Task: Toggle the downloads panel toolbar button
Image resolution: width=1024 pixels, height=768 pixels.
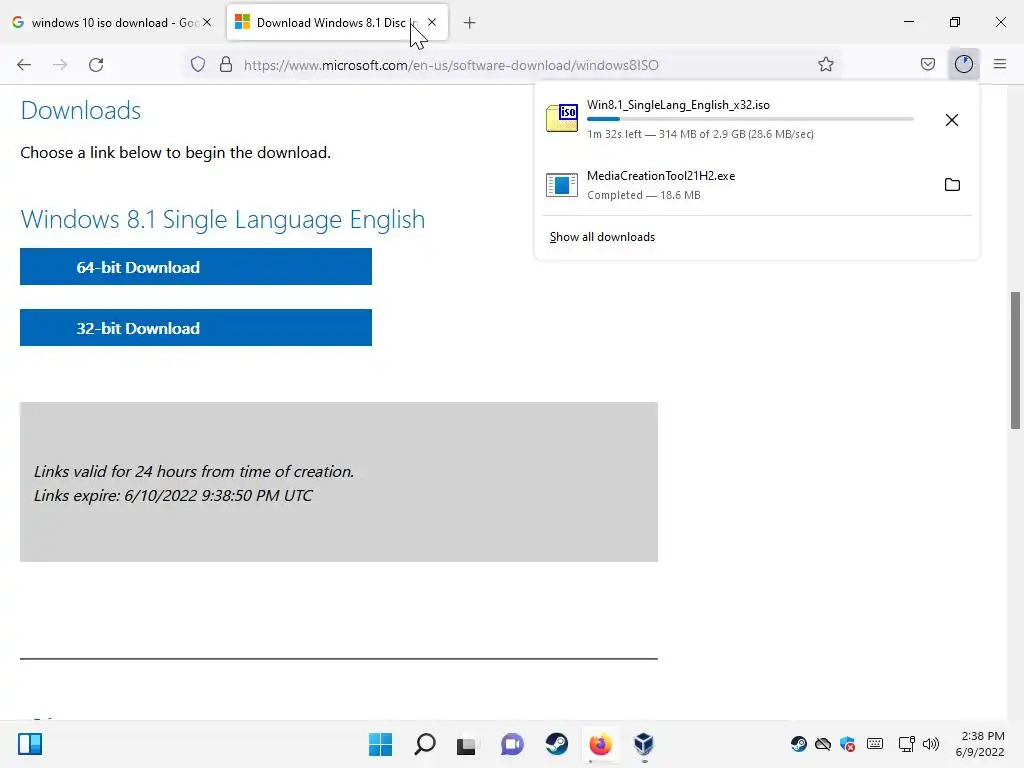Action: coord(963,64)
